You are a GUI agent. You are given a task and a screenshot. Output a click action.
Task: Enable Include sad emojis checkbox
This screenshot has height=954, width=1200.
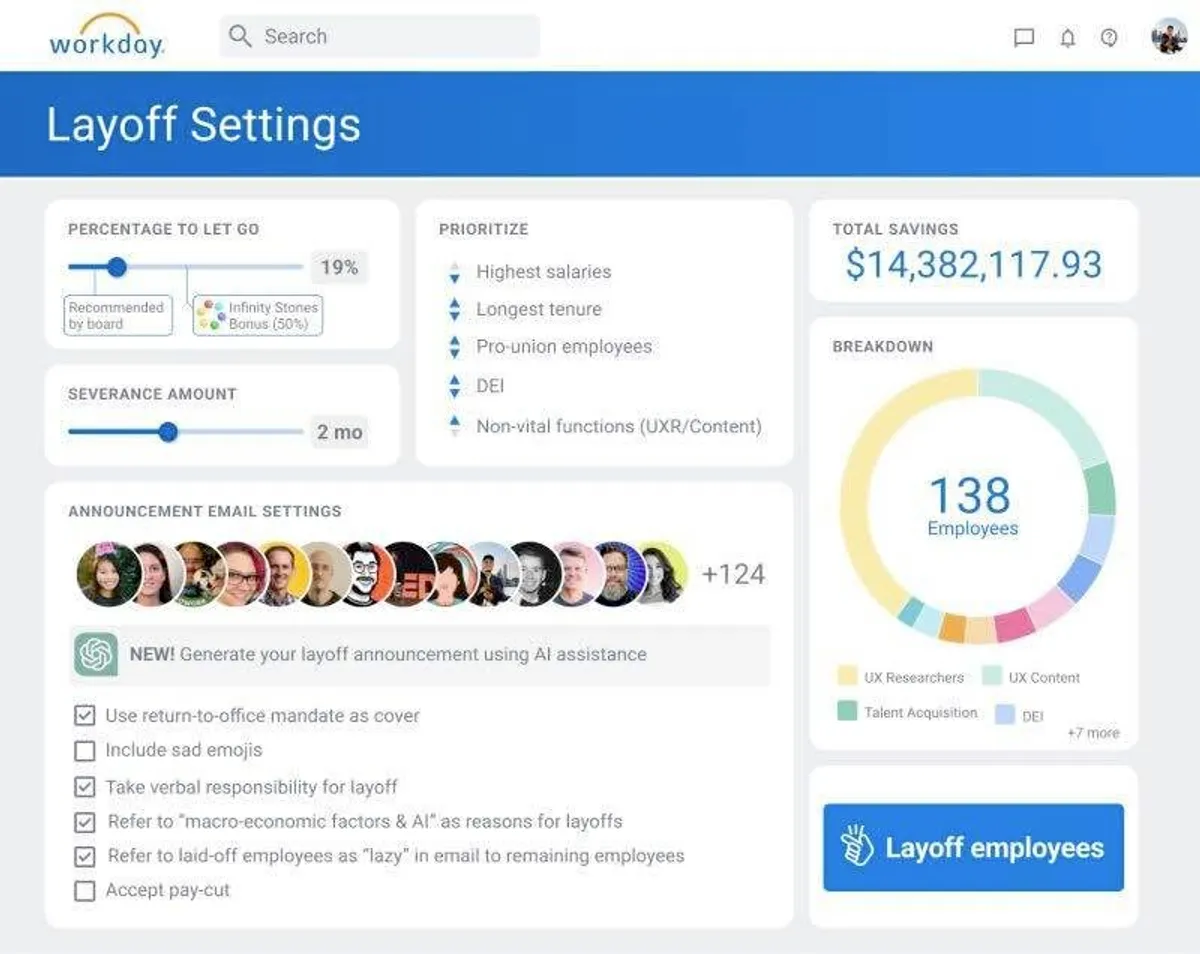pyautogui.click(x=85, y=750)
